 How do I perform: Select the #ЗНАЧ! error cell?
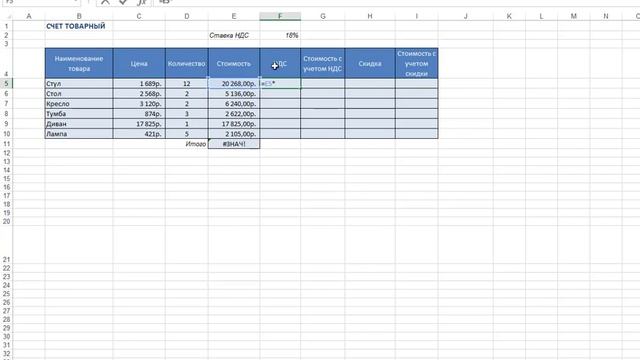pos(233,144)
